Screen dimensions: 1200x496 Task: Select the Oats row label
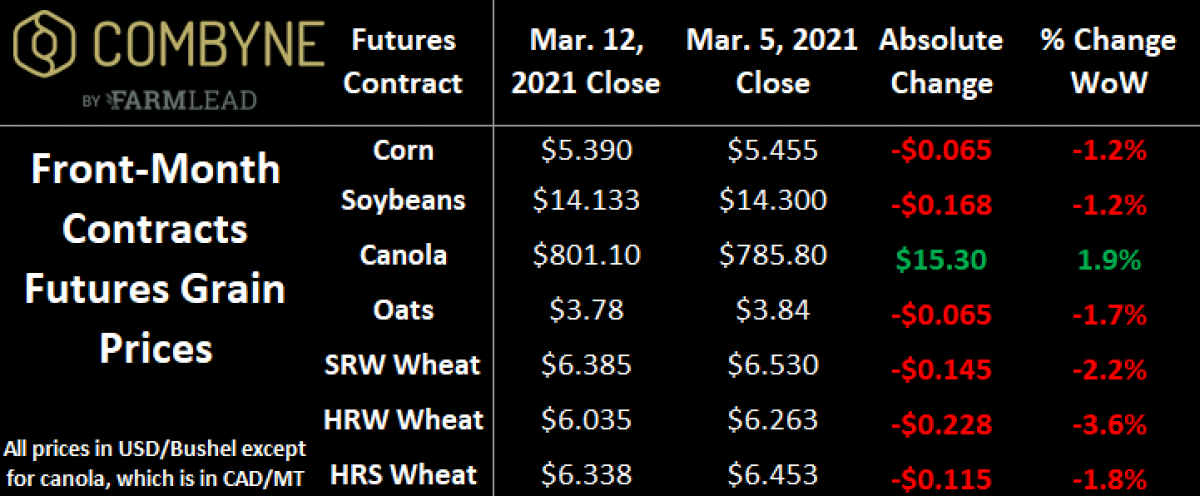pyautogui.click(x=402, y=309)
